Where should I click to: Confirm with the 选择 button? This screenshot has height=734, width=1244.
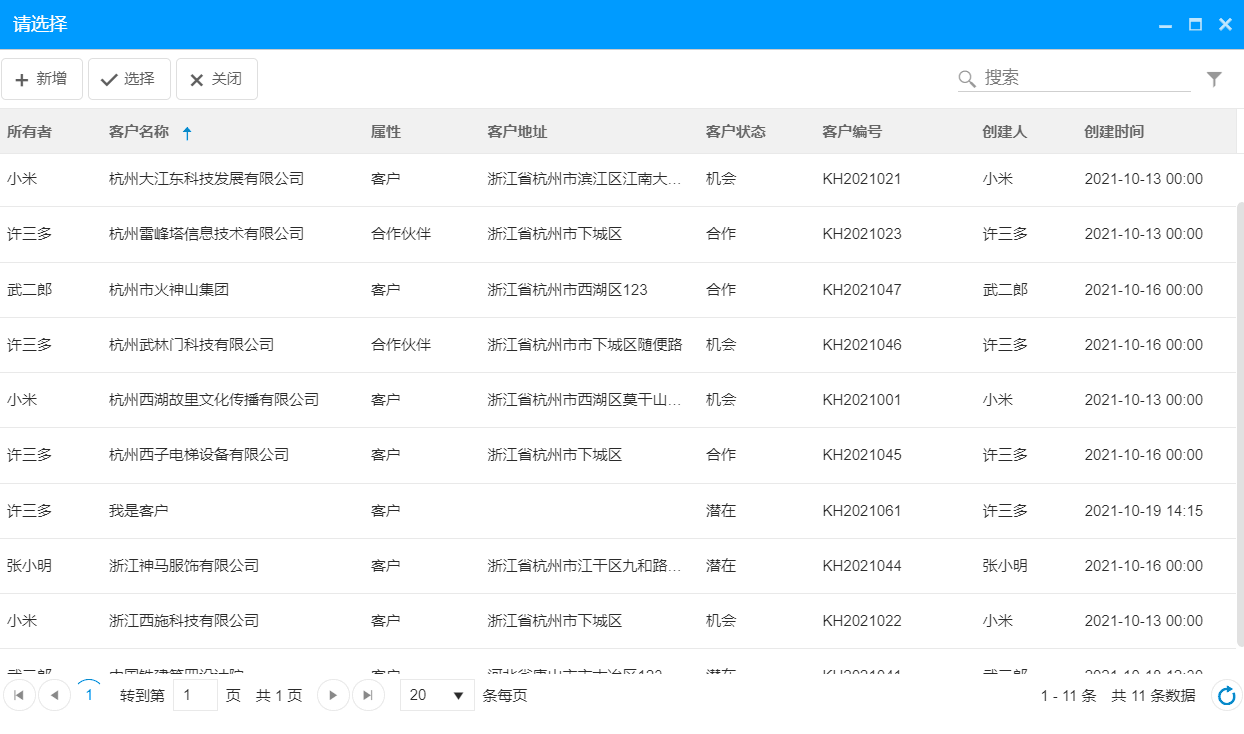pos(129,78)
